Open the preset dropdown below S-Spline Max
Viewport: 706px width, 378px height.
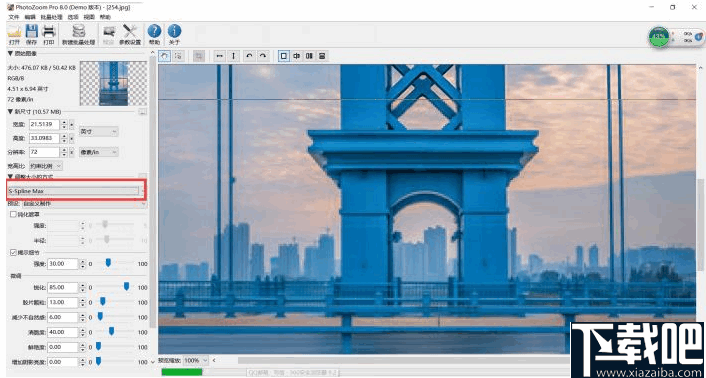point(85,204)
